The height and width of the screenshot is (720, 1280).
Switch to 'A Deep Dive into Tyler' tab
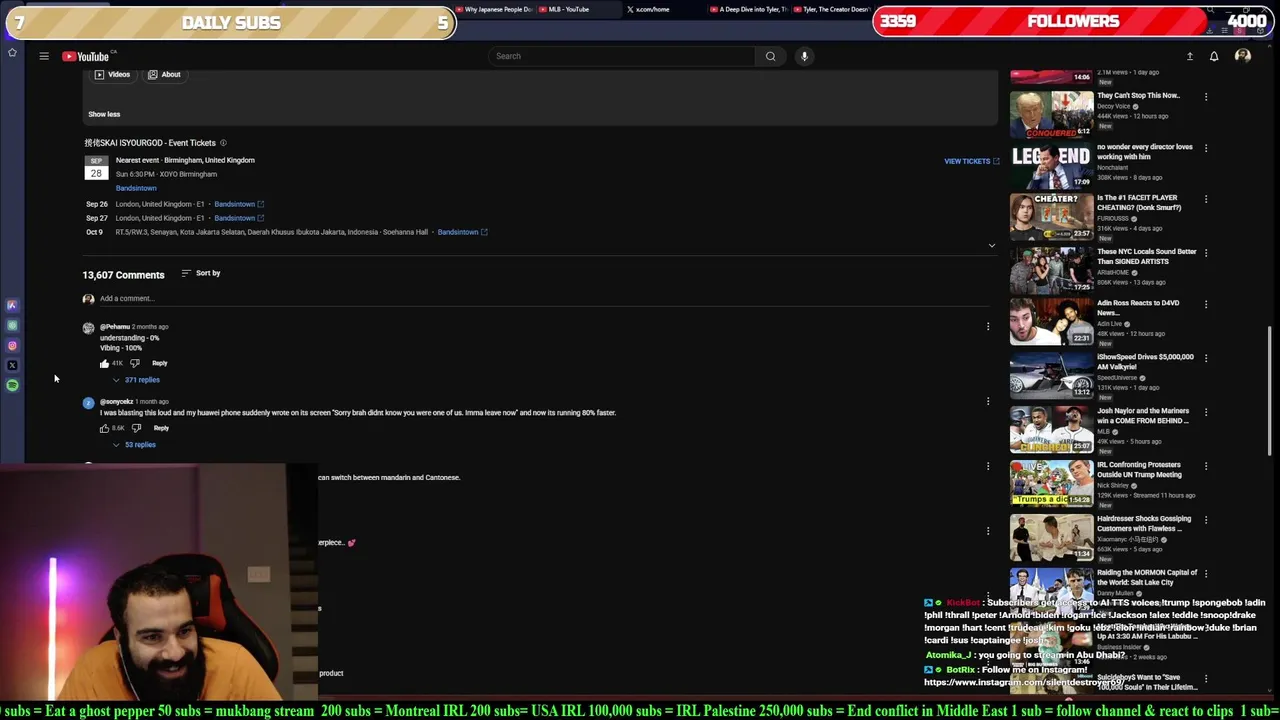748,9
